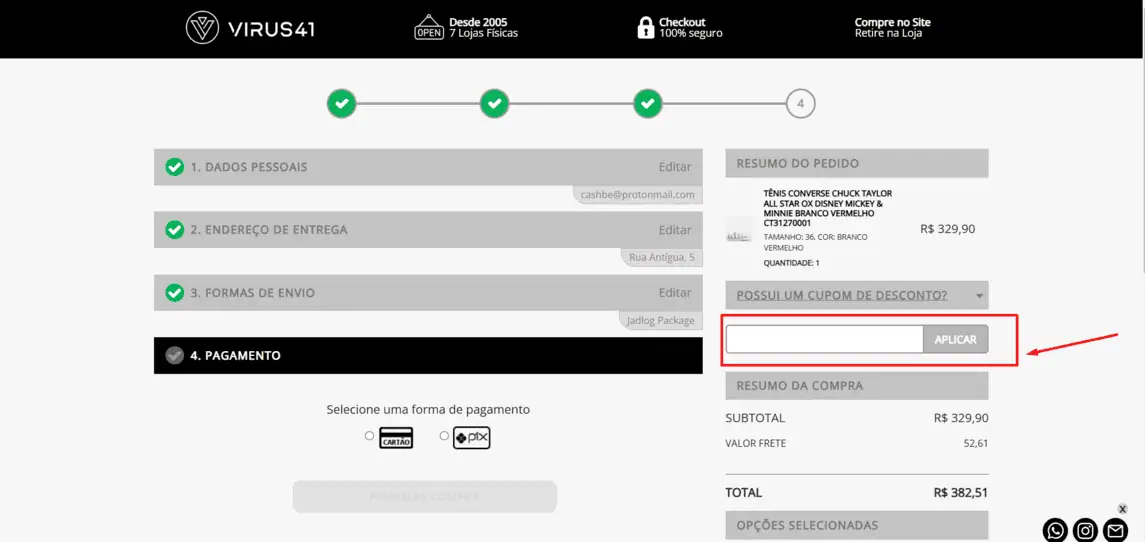This screenshot has height=542, width=1145.
Task: Click grey check beside Pagamento
Action: [x=175, y=356]
